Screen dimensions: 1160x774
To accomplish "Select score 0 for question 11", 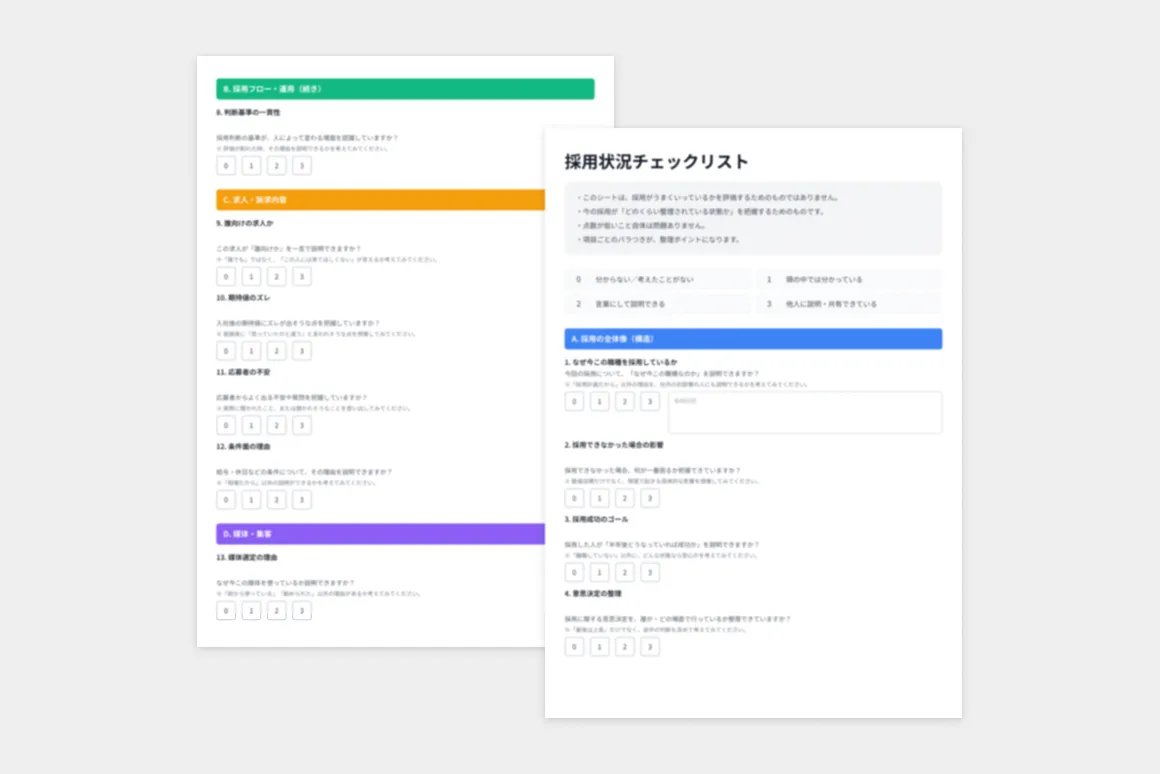I will [226, 425].
